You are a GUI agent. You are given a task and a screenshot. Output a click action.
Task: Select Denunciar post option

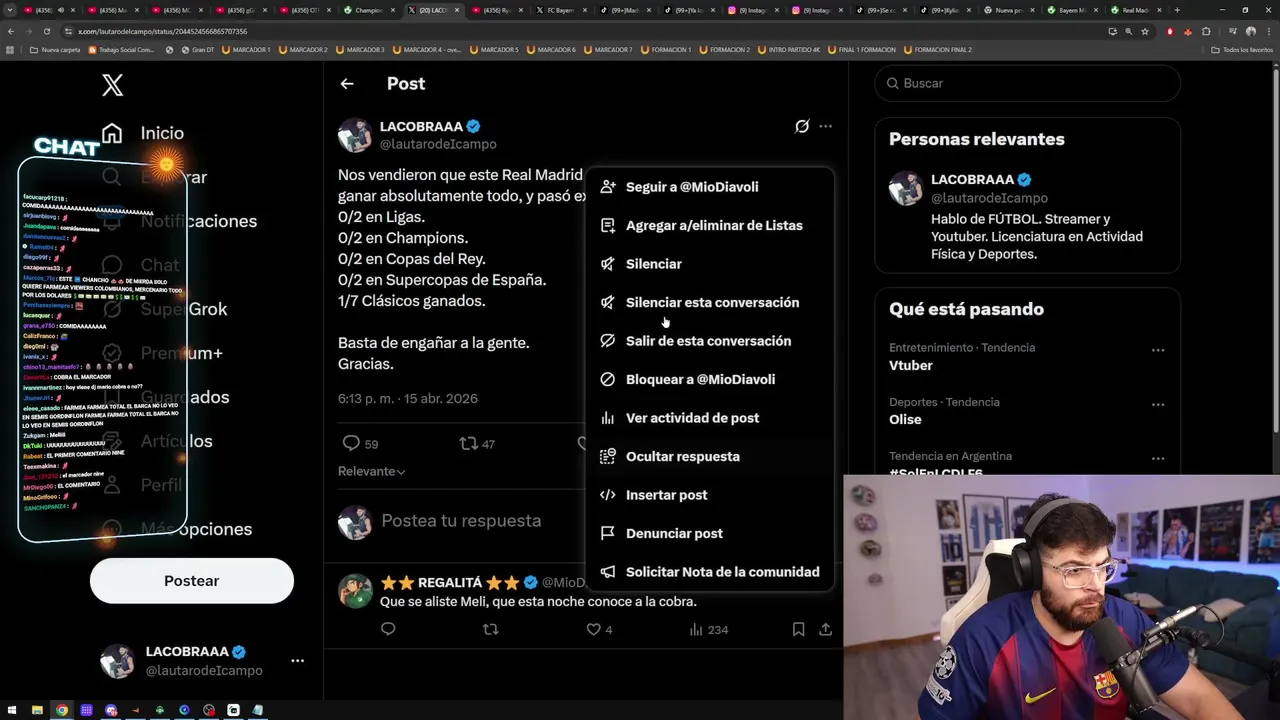(709, 533)
